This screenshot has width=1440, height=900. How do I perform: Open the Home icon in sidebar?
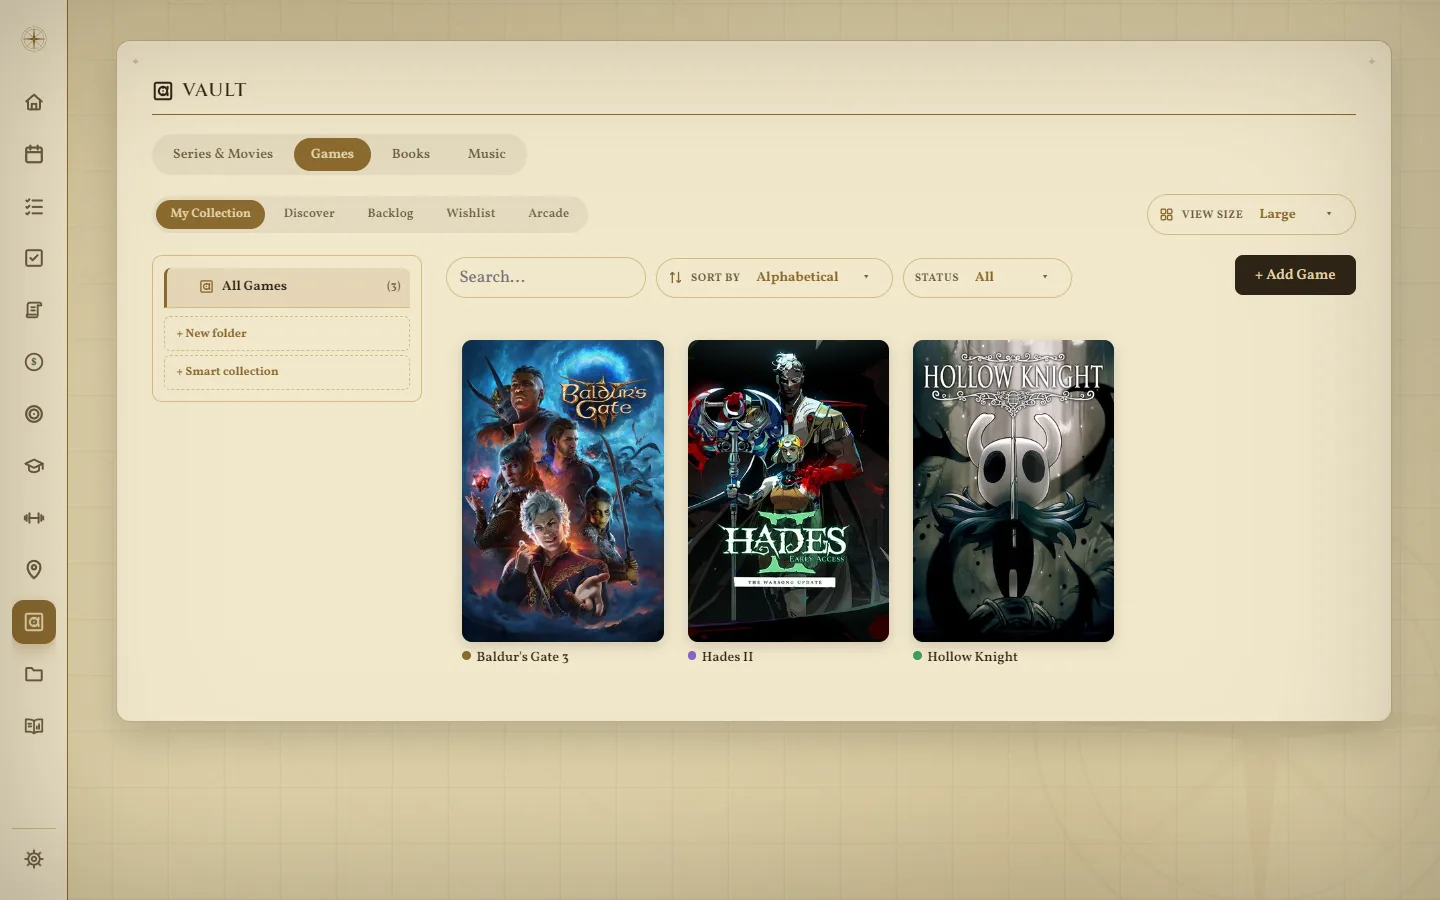34,102
